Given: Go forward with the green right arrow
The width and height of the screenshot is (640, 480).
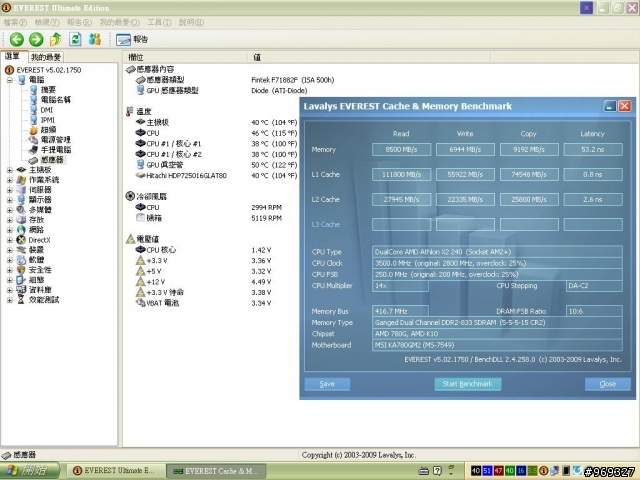Looking at the screenshot, I should [x=36, y=39].
